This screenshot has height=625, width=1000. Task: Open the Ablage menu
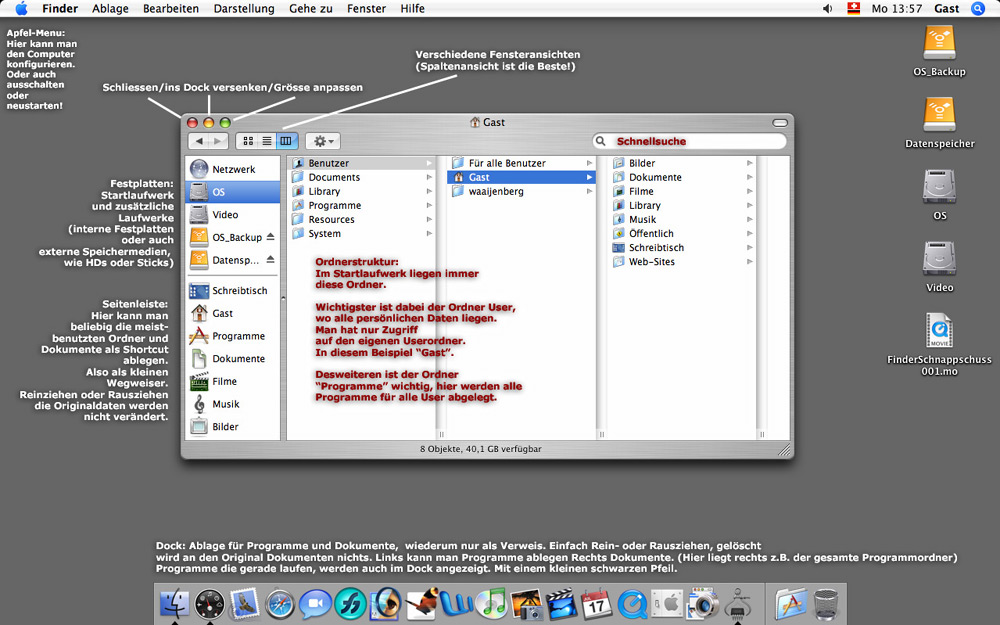coord(110,8)
